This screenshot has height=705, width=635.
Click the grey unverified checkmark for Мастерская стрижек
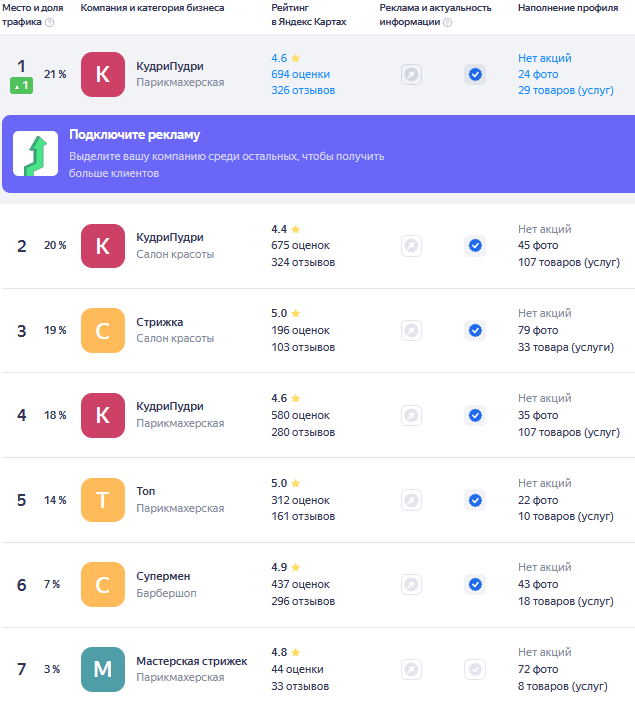(475, 669)
